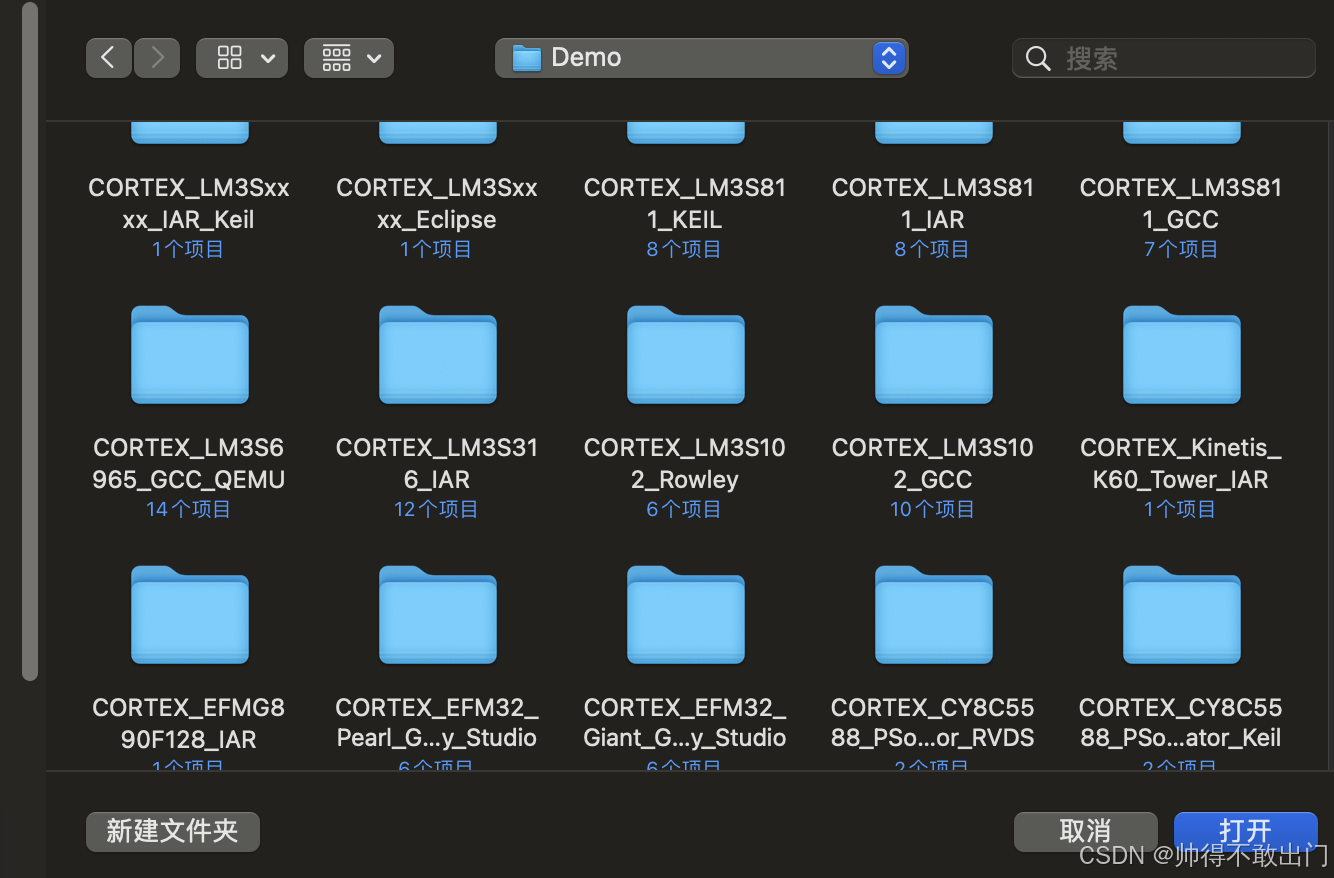Screen dimensions: 1334x878
Task: Click the 新建文件夹 button
Action: coord(173,831)
